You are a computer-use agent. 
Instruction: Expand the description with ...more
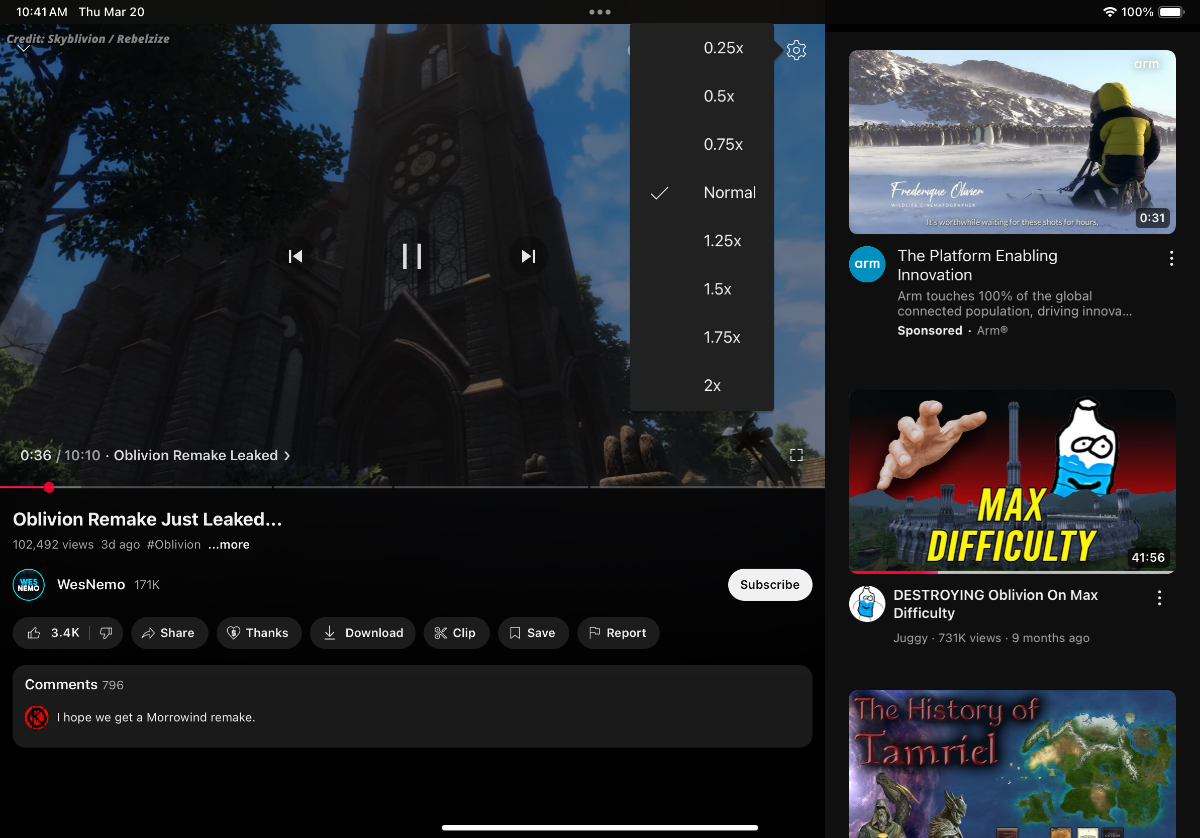click(229, 545)
